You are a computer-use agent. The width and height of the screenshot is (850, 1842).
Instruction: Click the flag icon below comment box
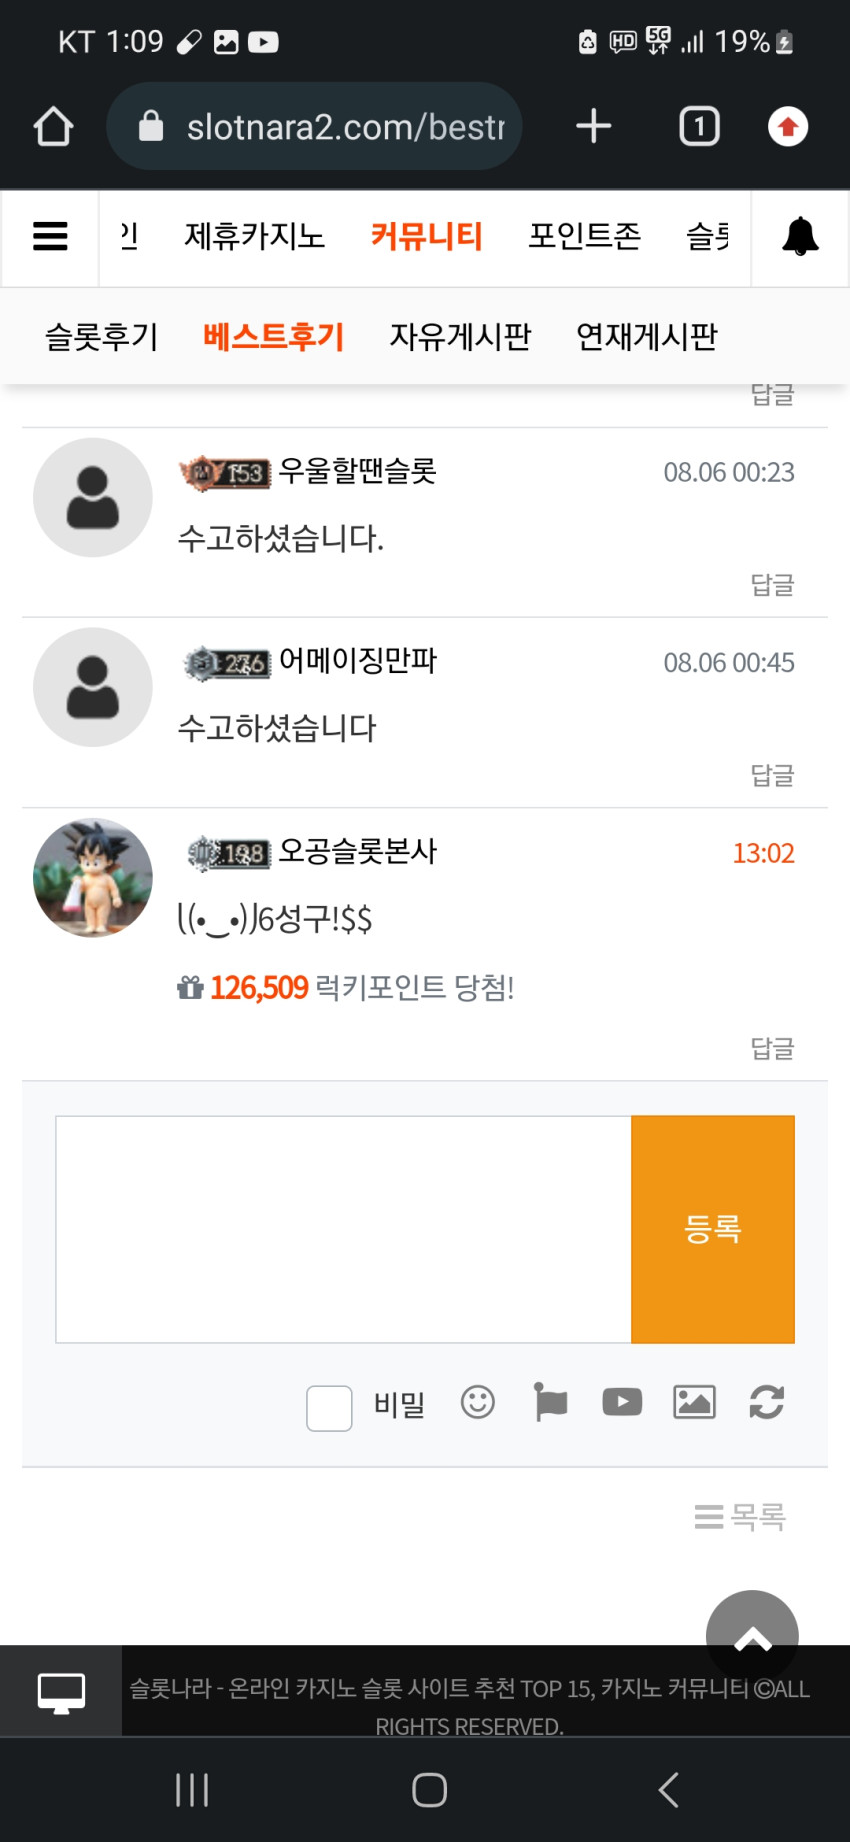tap(550, 1402)
